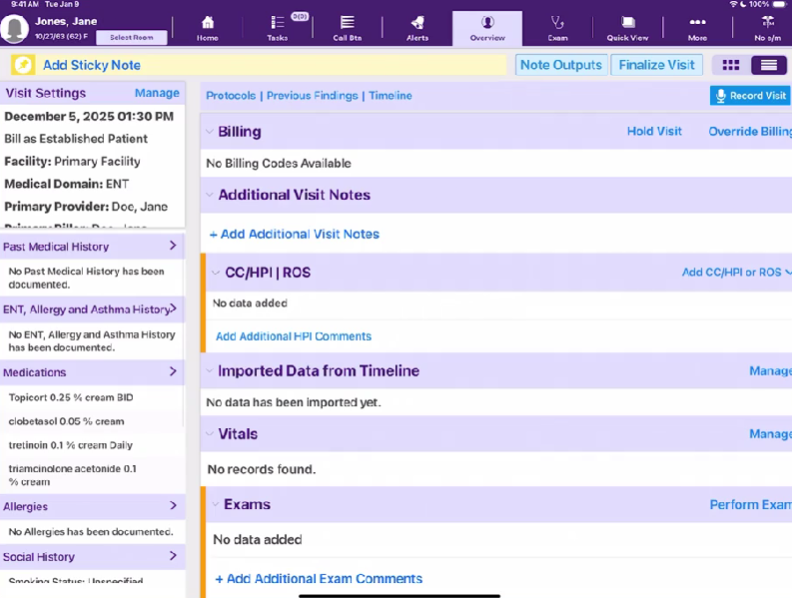Viewport: 792px width, 598px height.
Task: Collapse Additional Visit Notes section chevron
Action: pyautogui.click(x=210, y=195)
